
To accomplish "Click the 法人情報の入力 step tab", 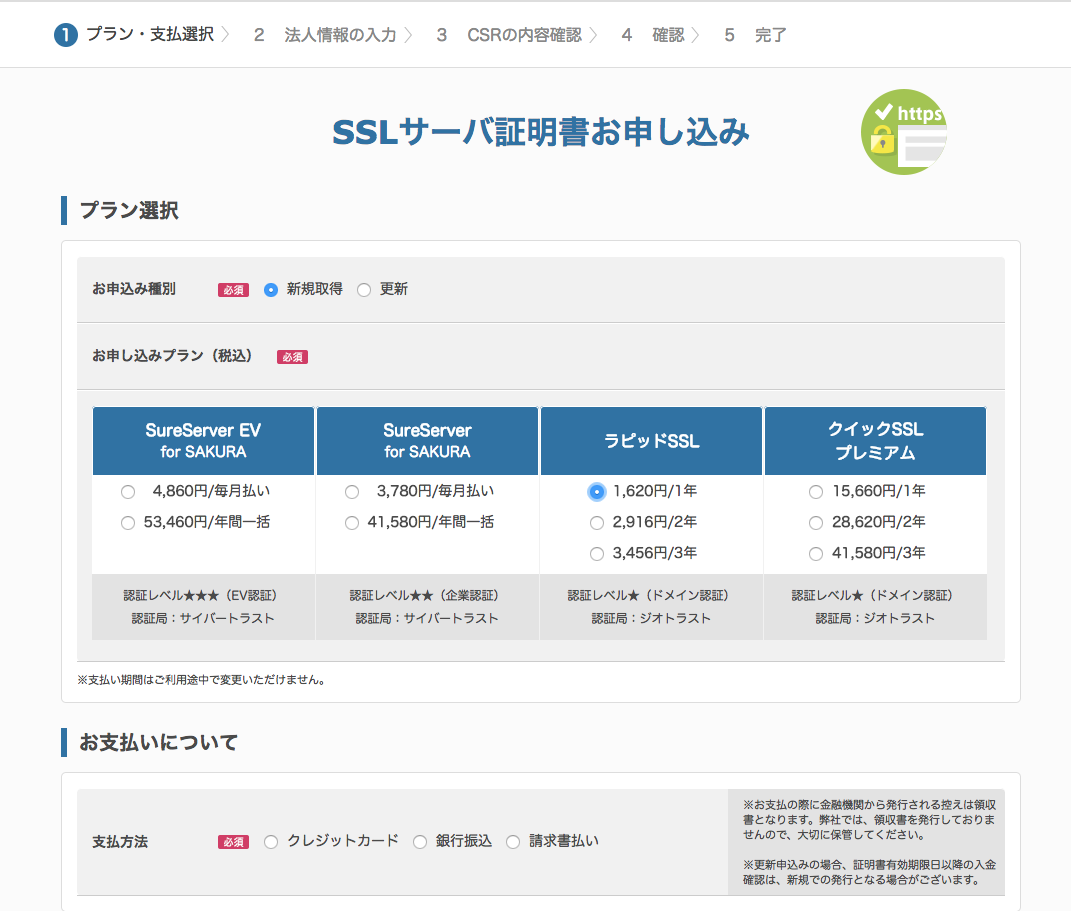I will (x=340, y=35).
